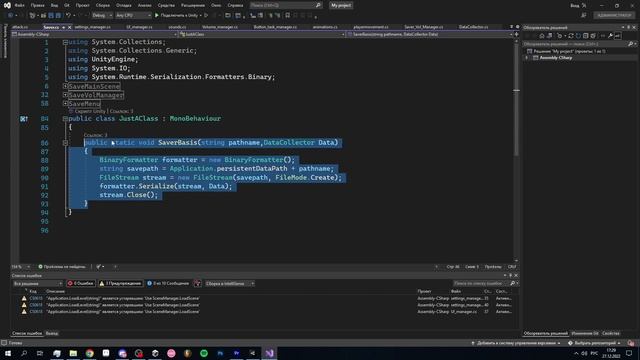Click the bookmark toolbar icon

[x=287, y=16]
